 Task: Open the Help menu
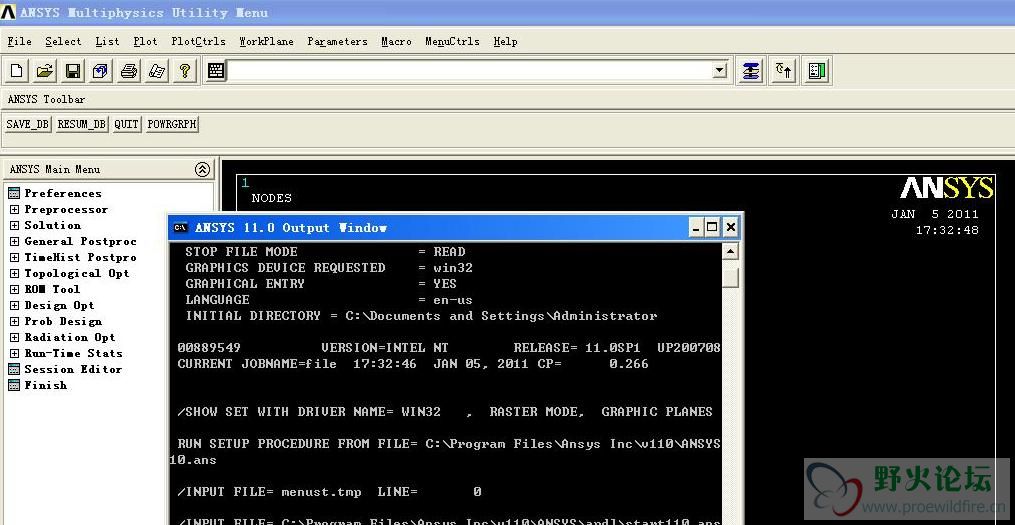pyautogui.click(x=506, y=41)
